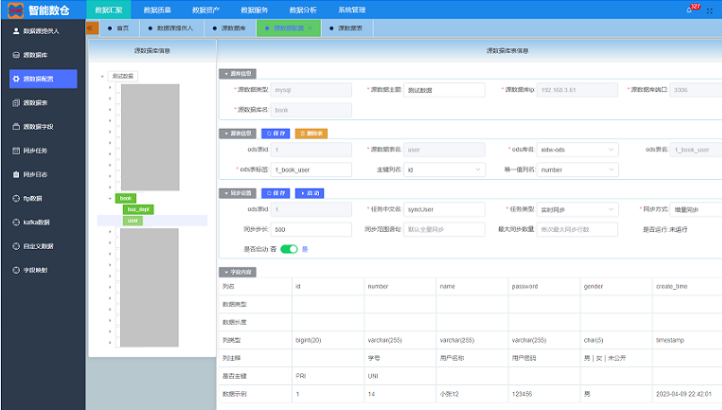Viewport: 722px width, 410px height.
Task: Collapse the sidebar with the orange arrow
Action: [91, 28]
